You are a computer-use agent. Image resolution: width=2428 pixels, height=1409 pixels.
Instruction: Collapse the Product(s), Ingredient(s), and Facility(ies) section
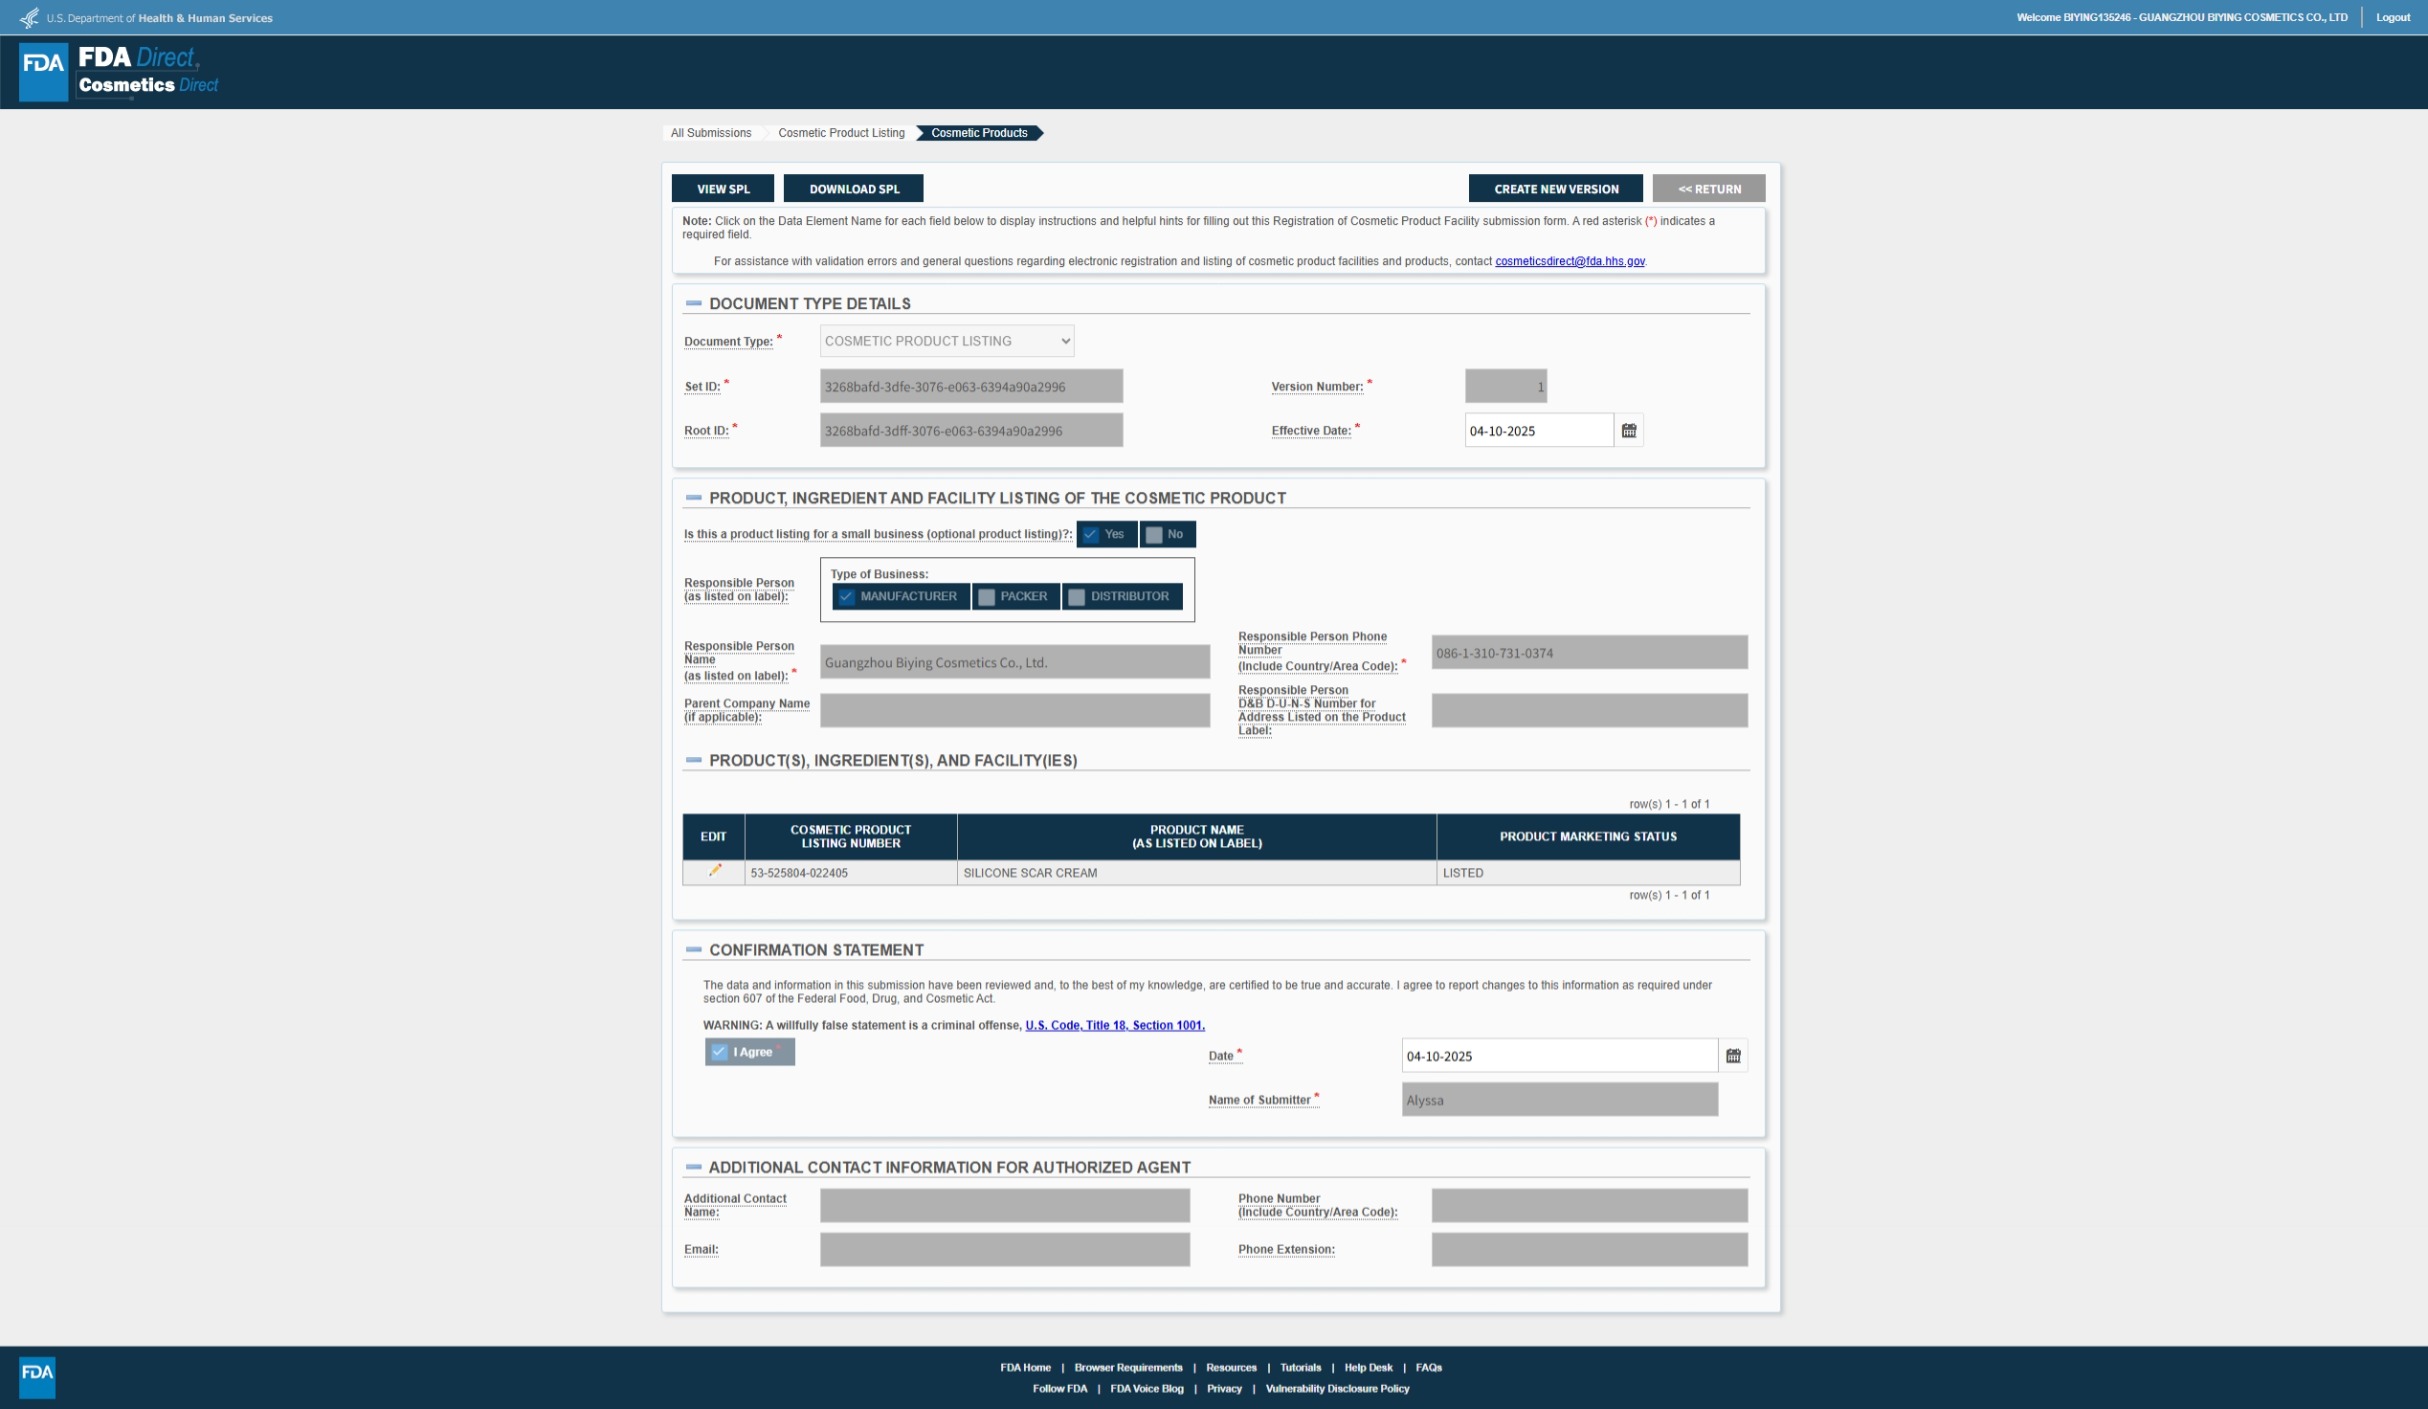[693, 760]
